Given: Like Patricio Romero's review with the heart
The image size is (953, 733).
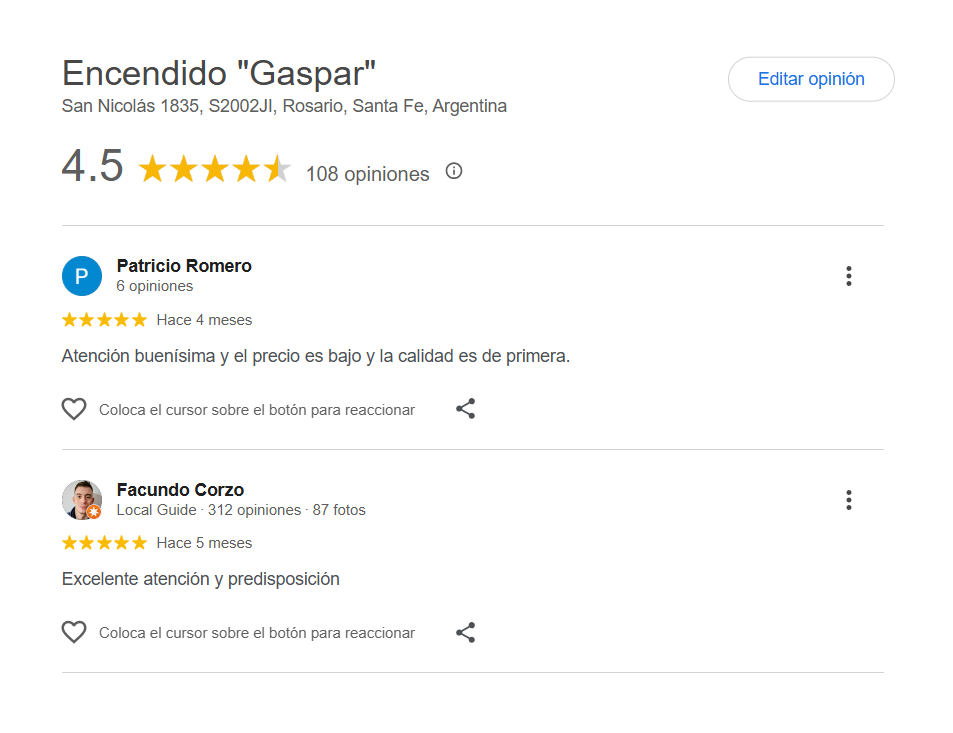Looking at the screenshot, I should [74, 409].
